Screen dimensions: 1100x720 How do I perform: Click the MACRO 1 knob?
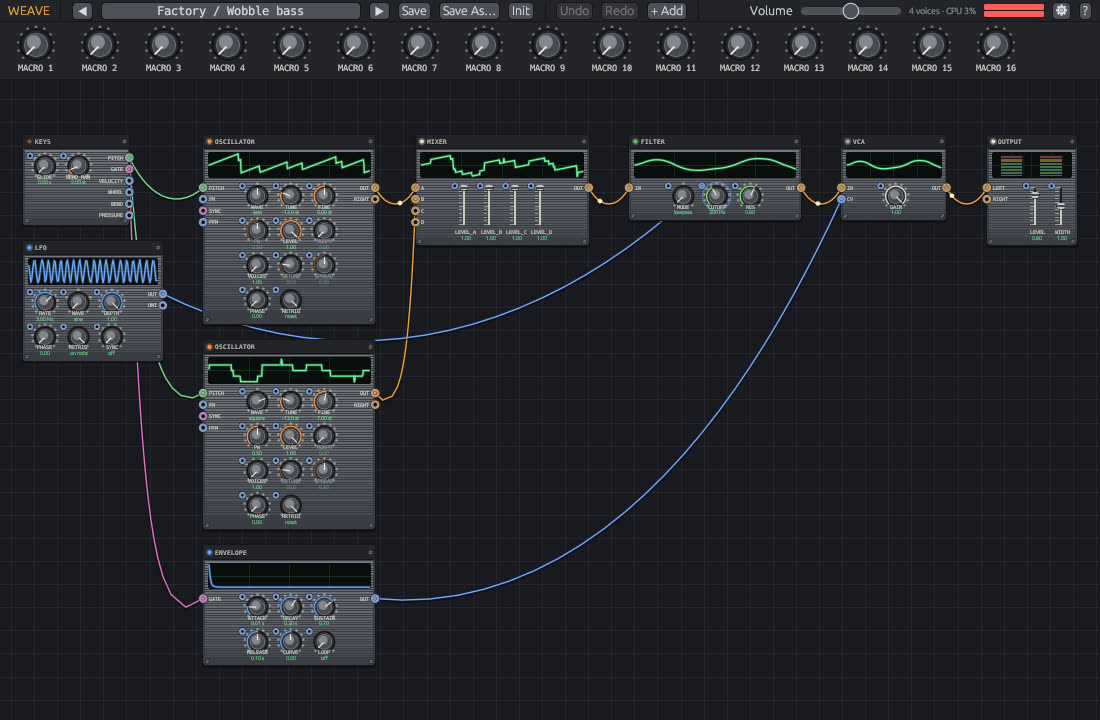click(35, 45)
